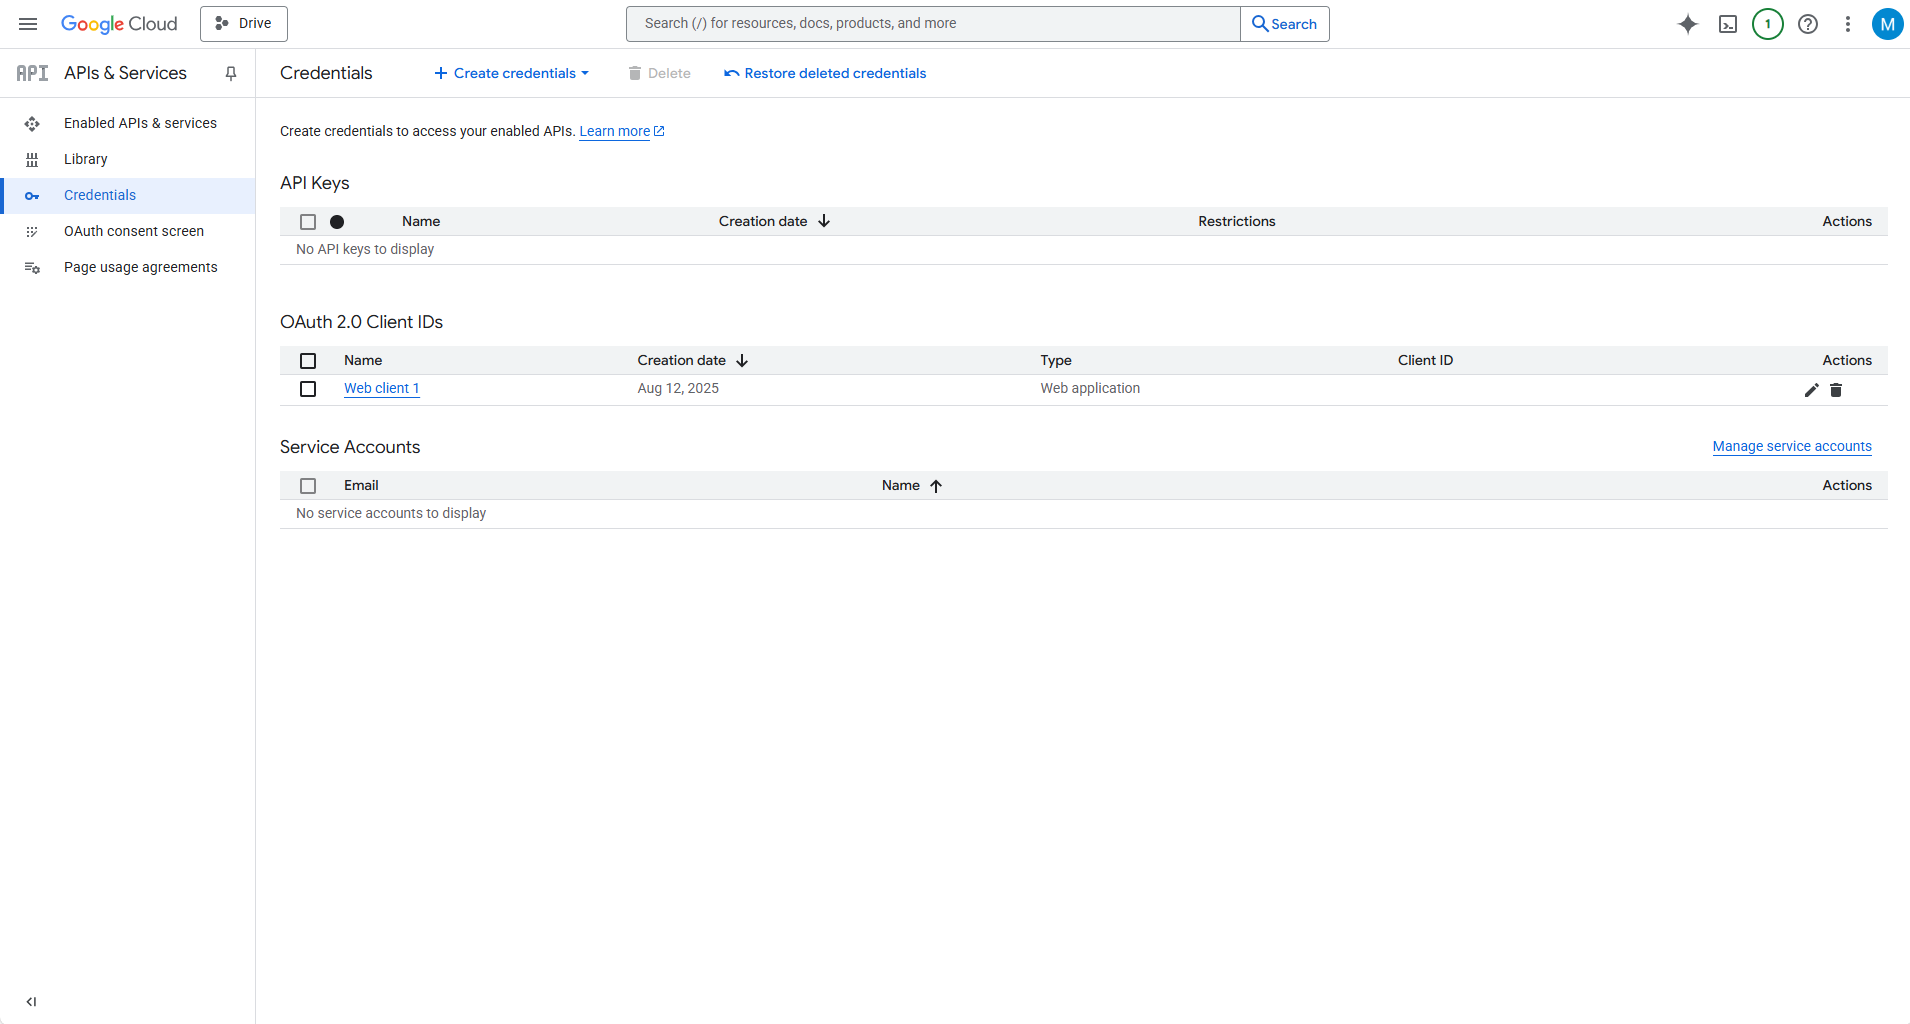
Task: Open the Web client 1 link
Action: [x=381, y=388]
